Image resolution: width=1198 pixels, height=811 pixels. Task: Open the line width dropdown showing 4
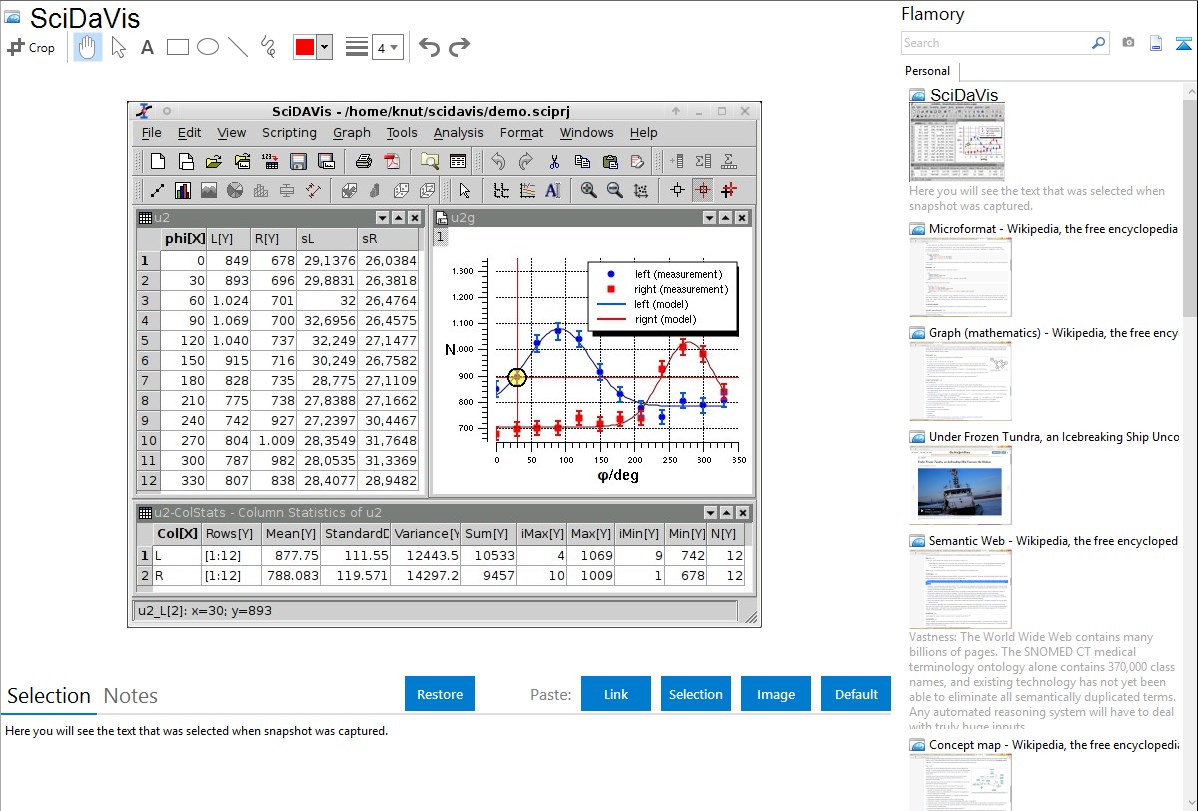387,48
